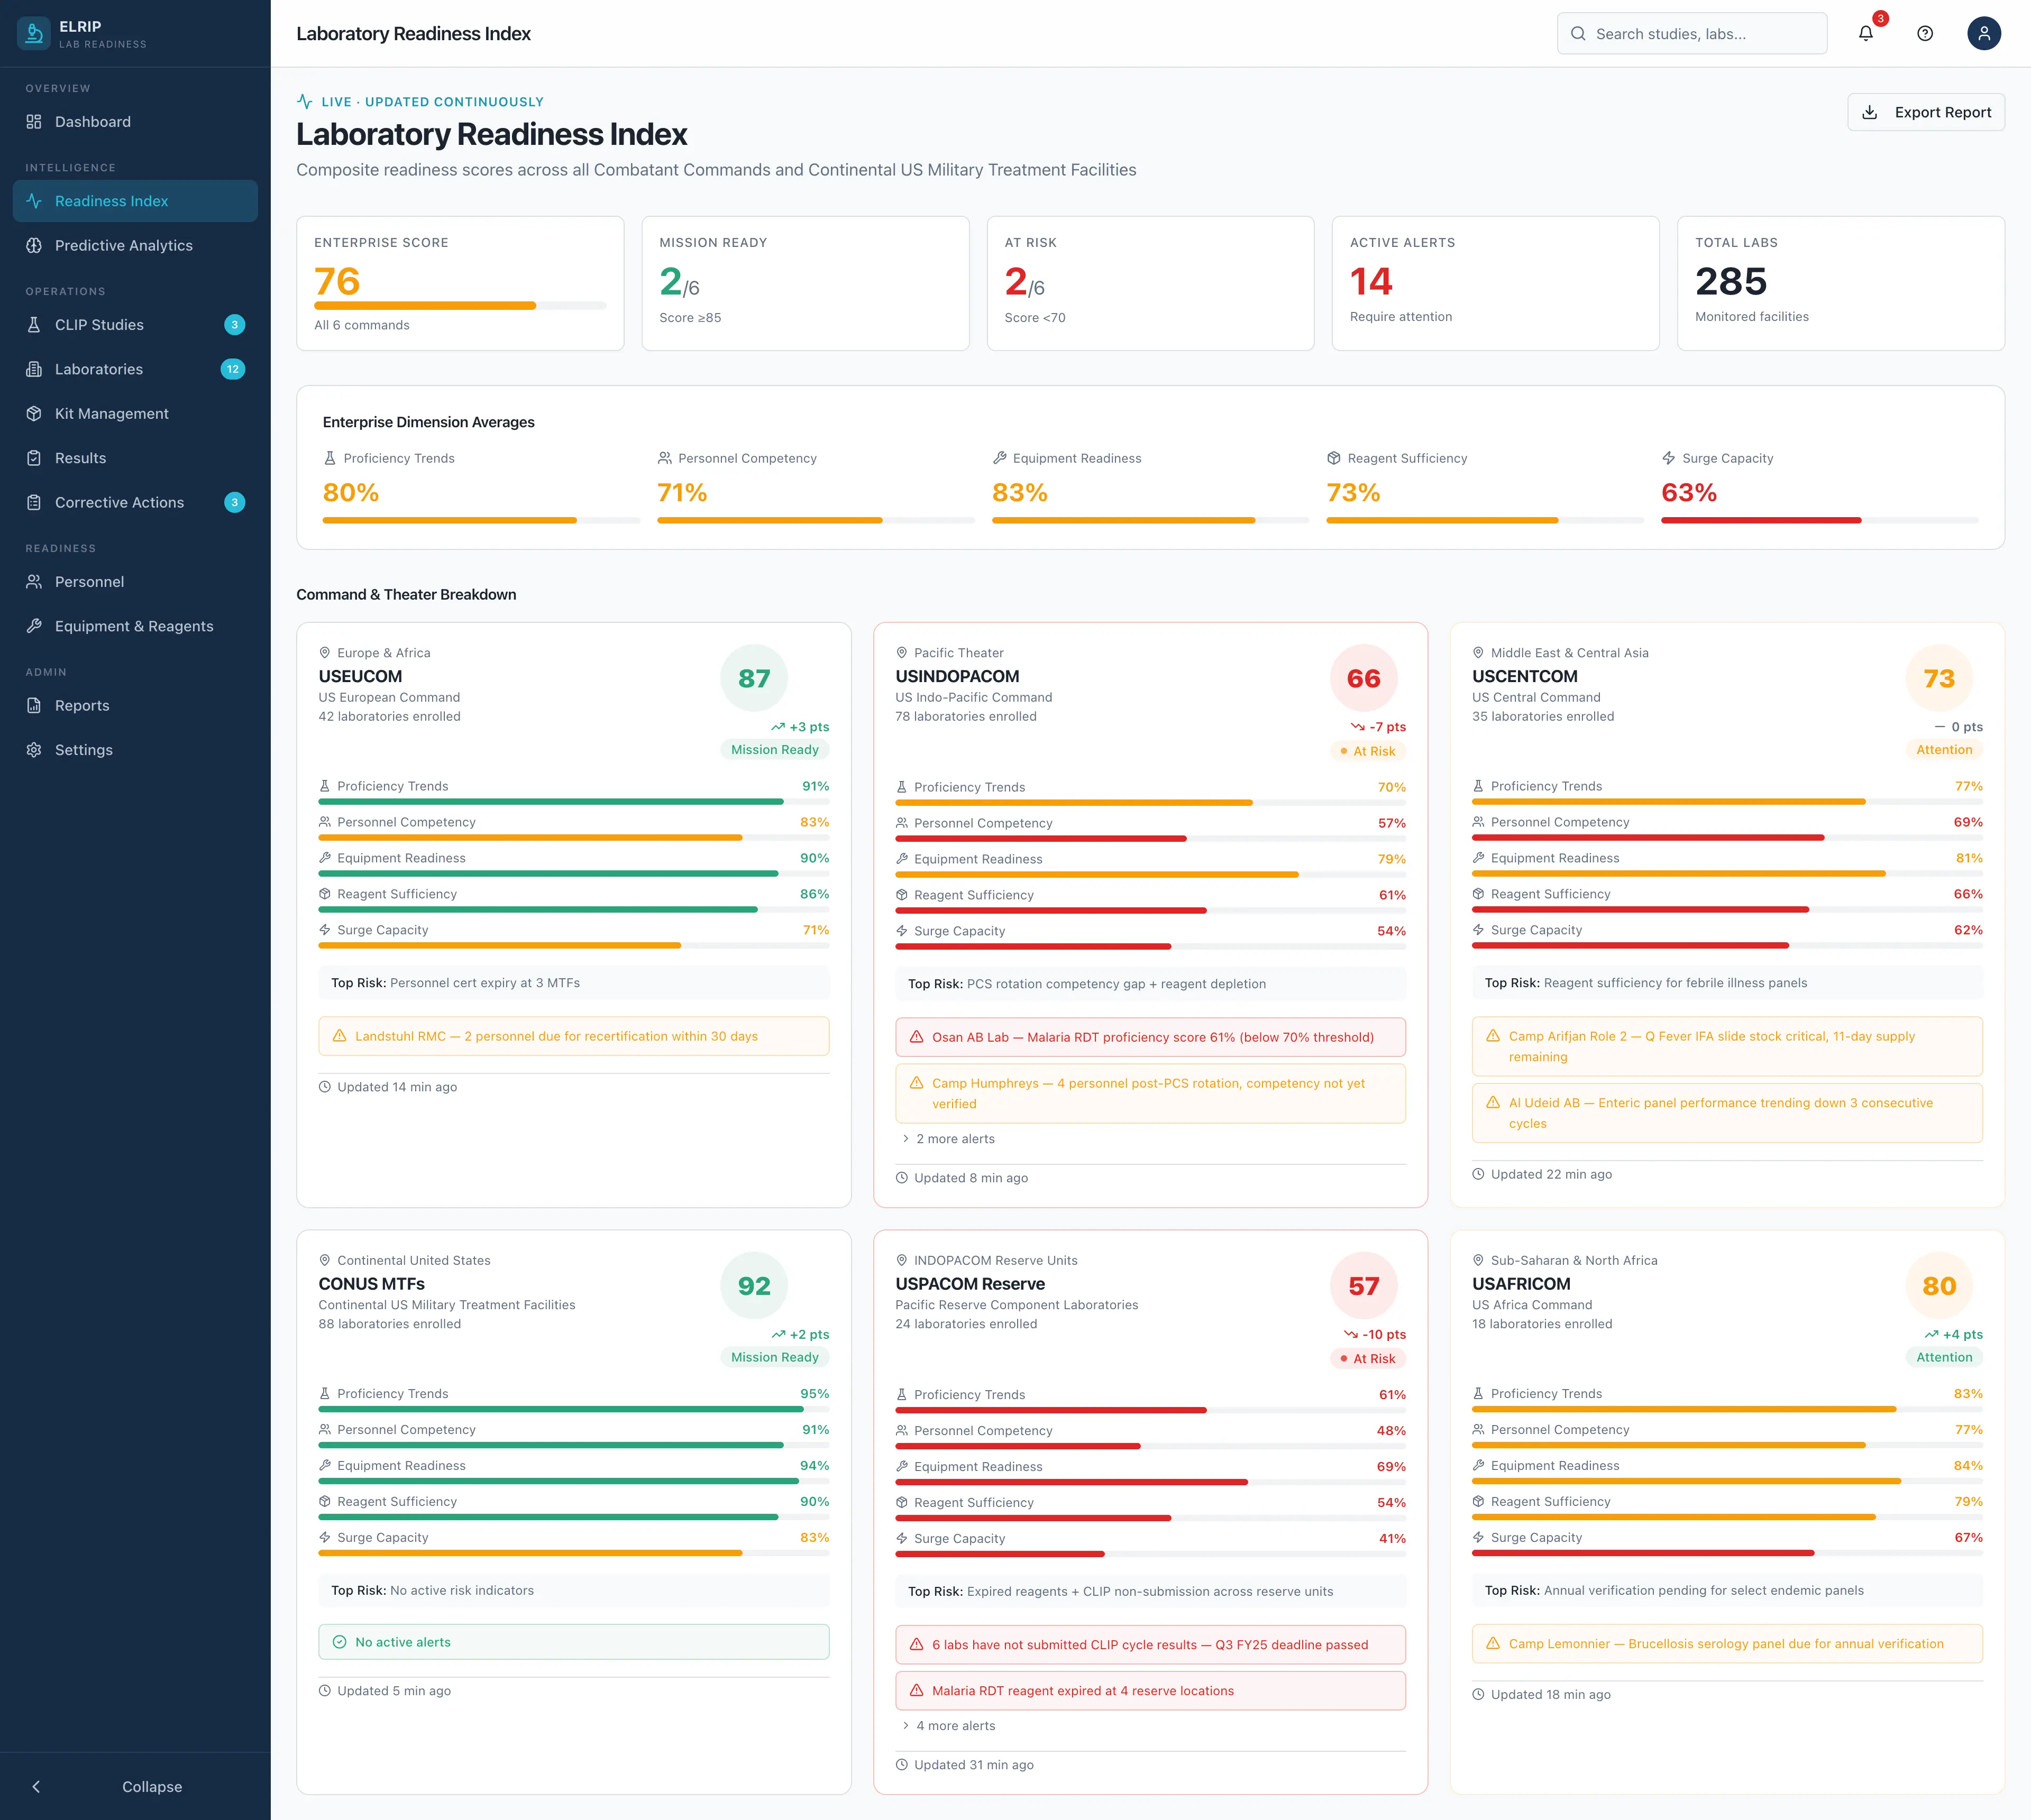Click the Export Report button
This screenshot has height=1820, width=2031.
click(1925, 112)
